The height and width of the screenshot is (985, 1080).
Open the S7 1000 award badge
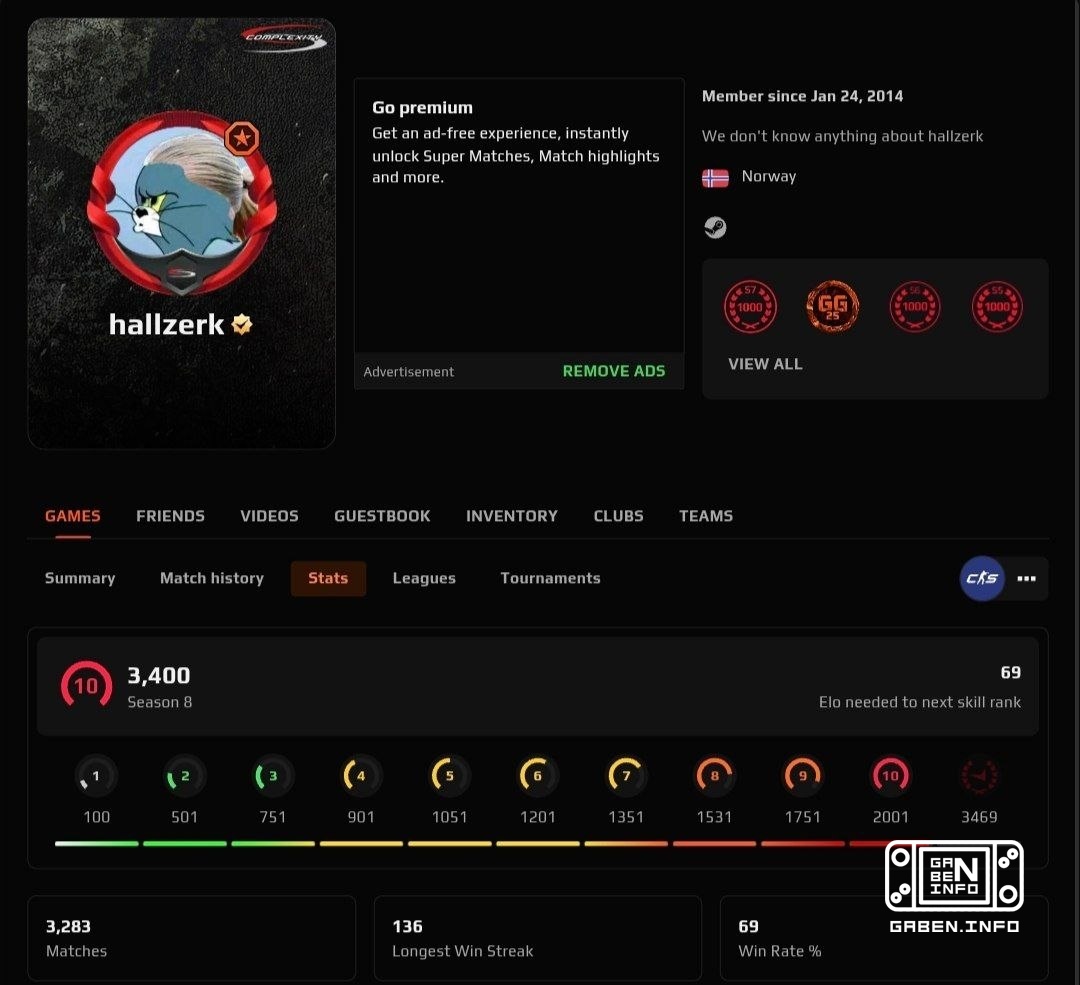coord(750,307)
